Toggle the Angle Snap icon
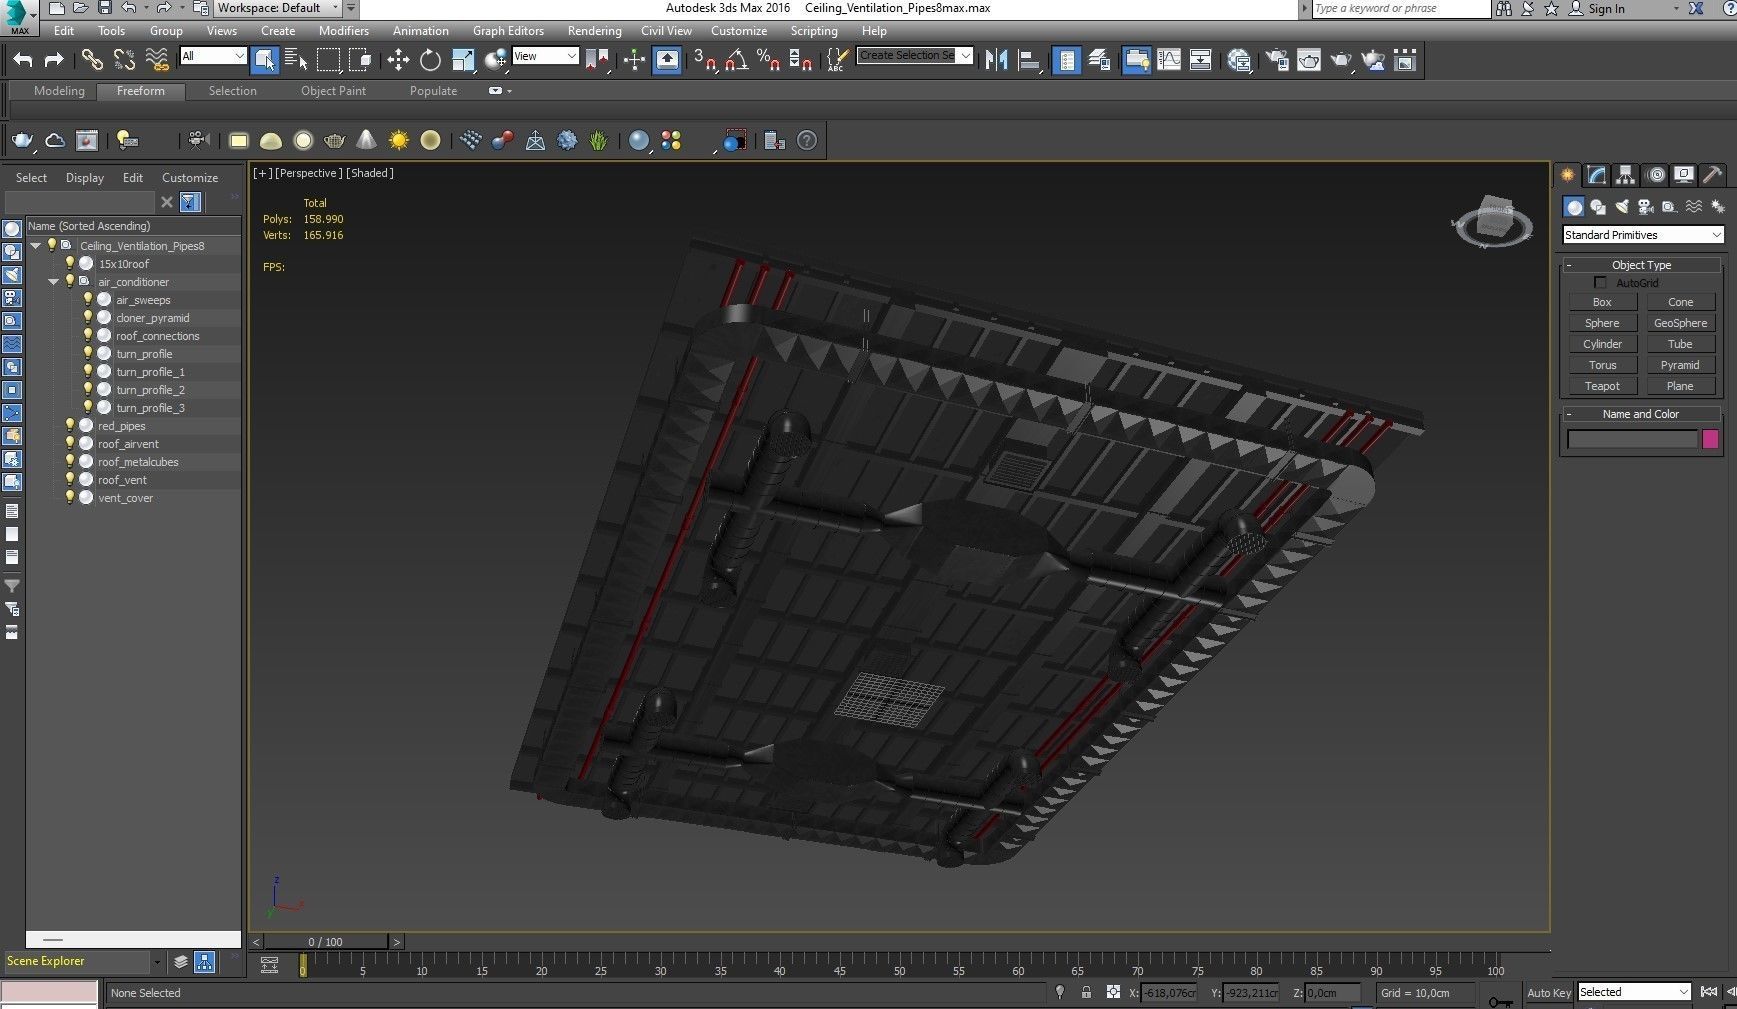Viewport: 1737px width, 1009px height. tap(737, 60)
